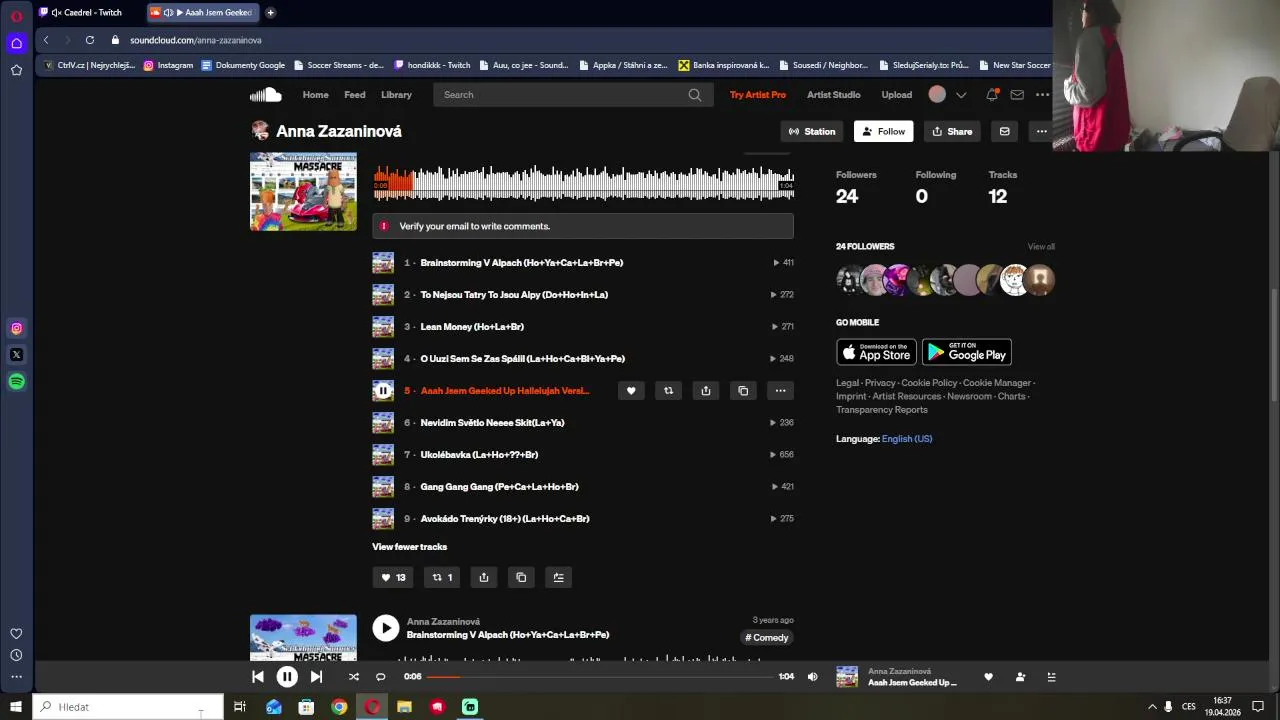Open the header more options dots

coord(1042,95)
